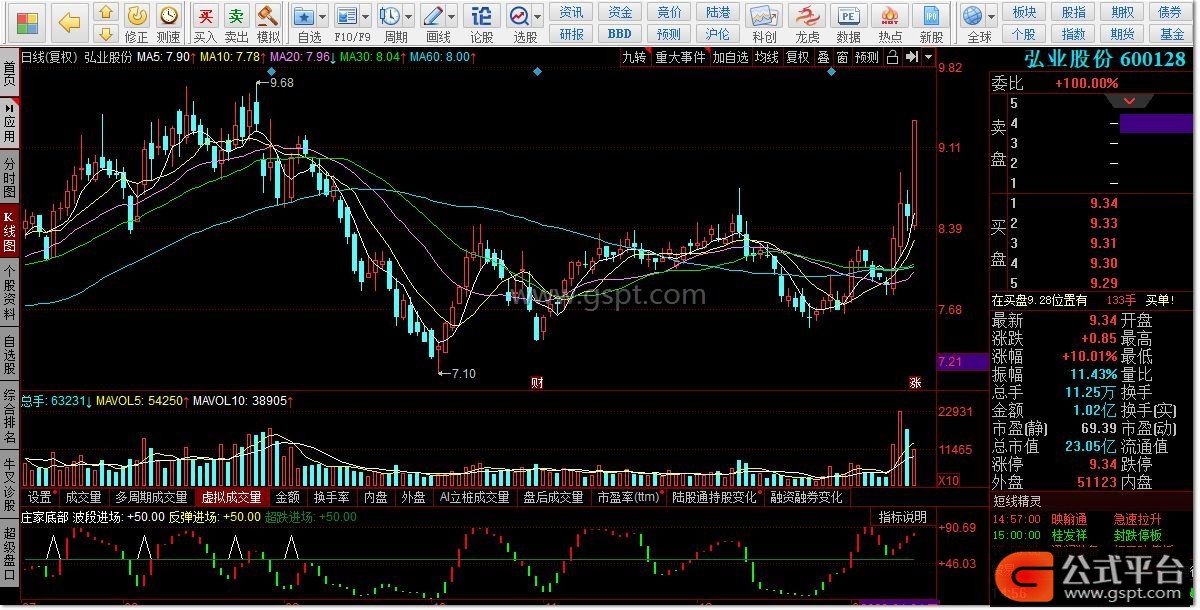Open the 卖出 sell order icon
1200x610 pixels.
pyautogui.click(x=236, y=23)
